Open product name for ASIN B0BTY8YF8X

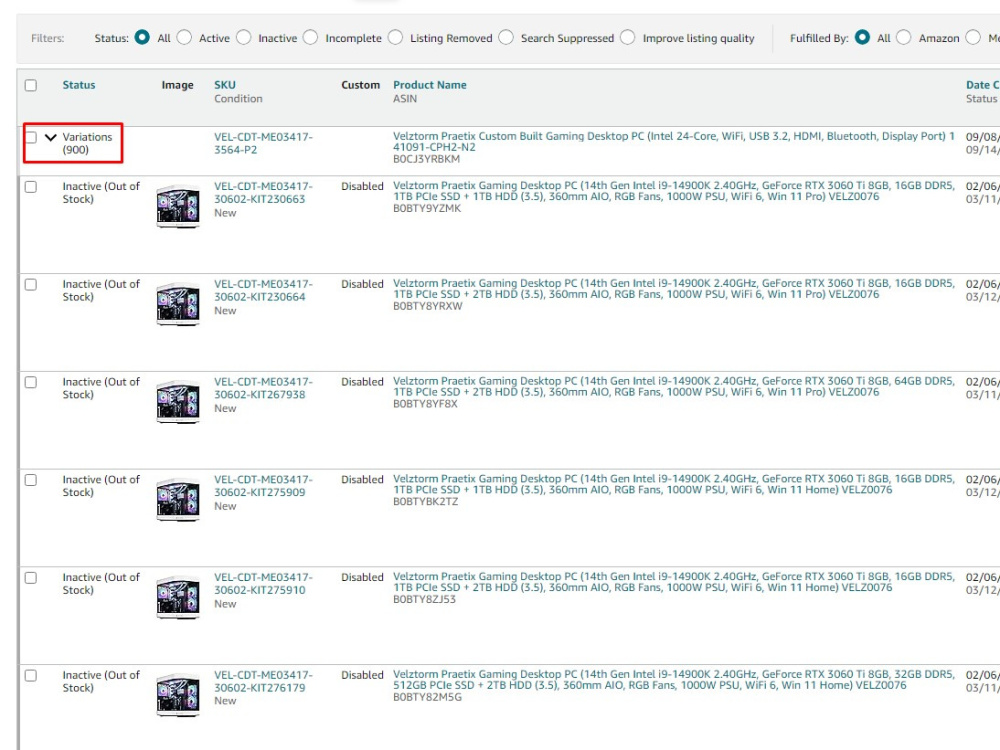click(x=673, y=386)
